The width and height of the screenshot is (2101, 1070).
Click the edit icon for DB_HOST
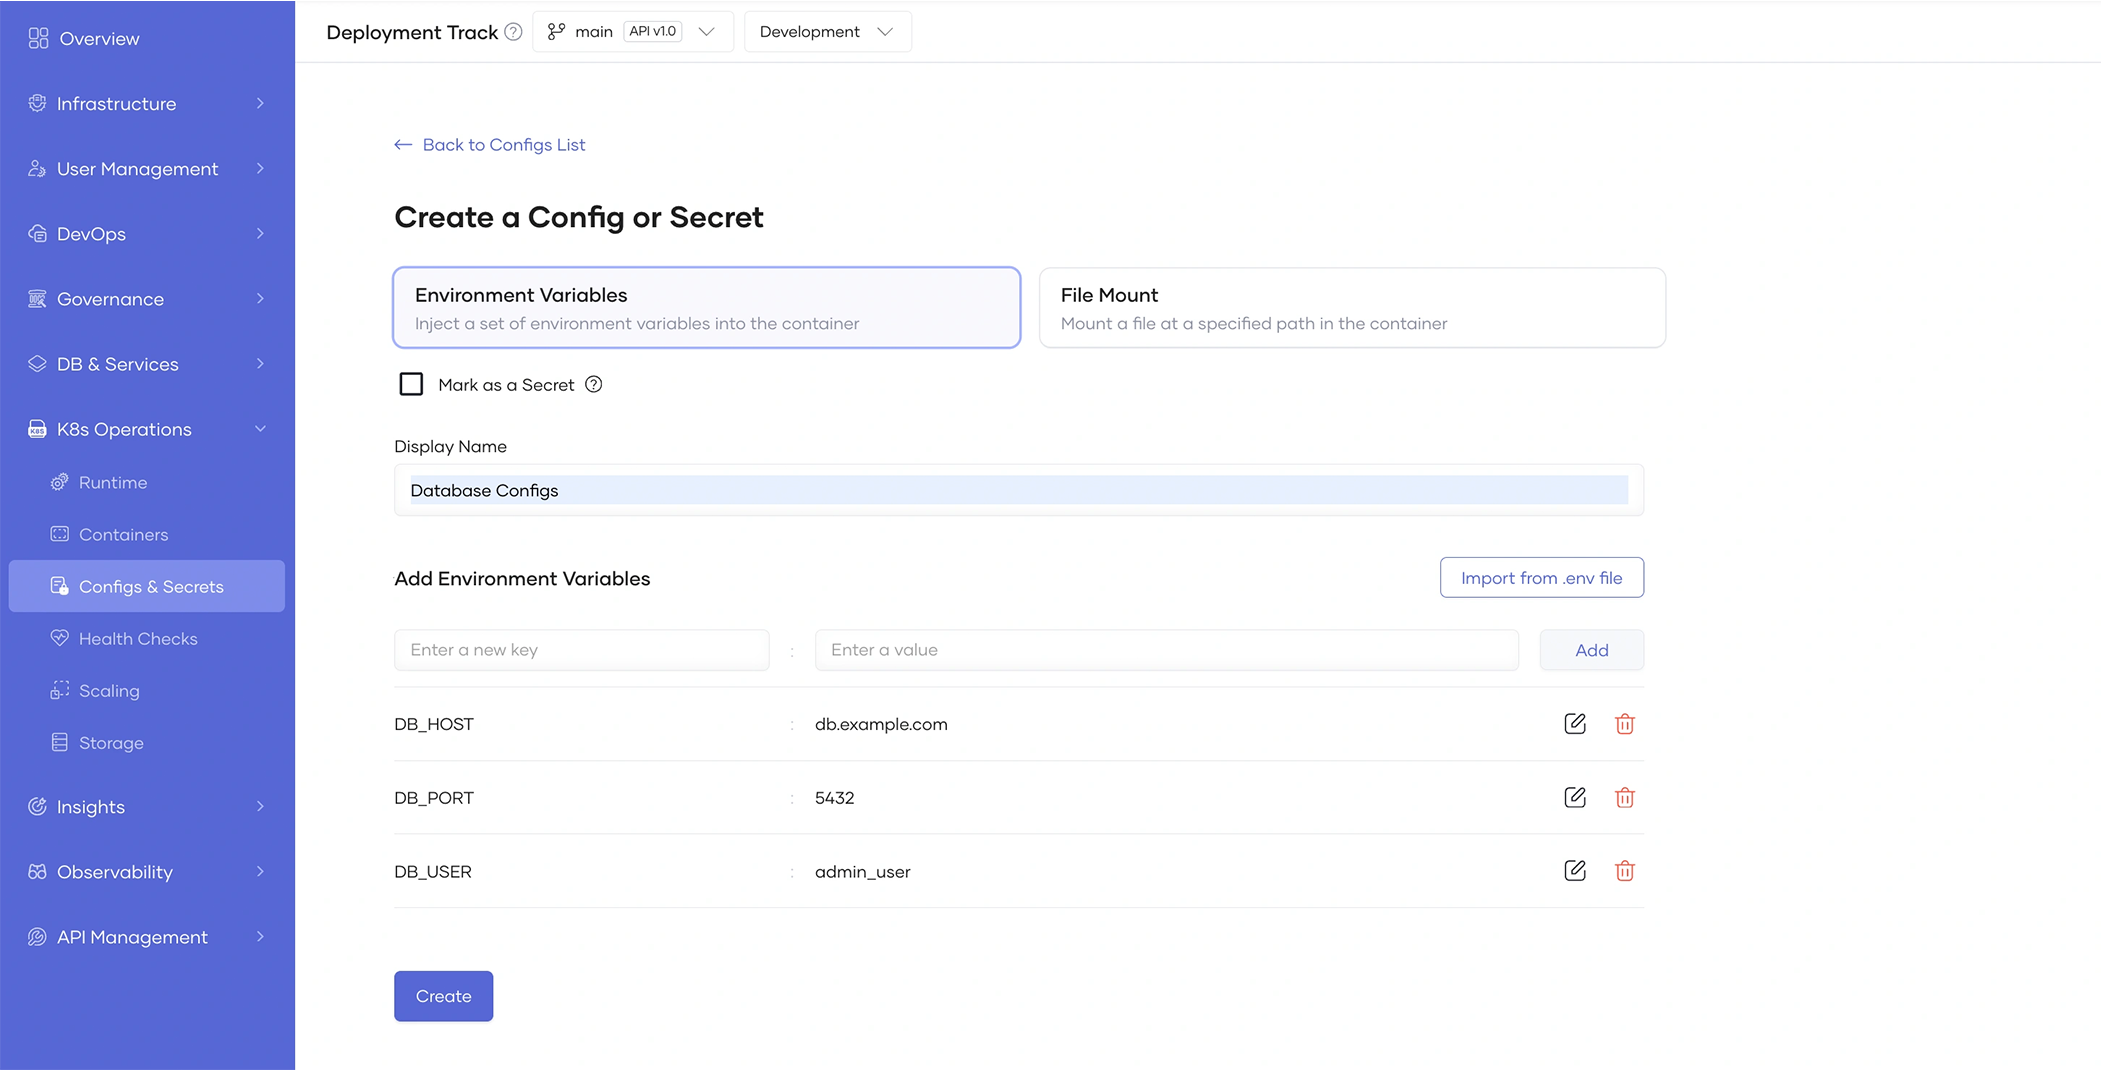[1574, 723]
